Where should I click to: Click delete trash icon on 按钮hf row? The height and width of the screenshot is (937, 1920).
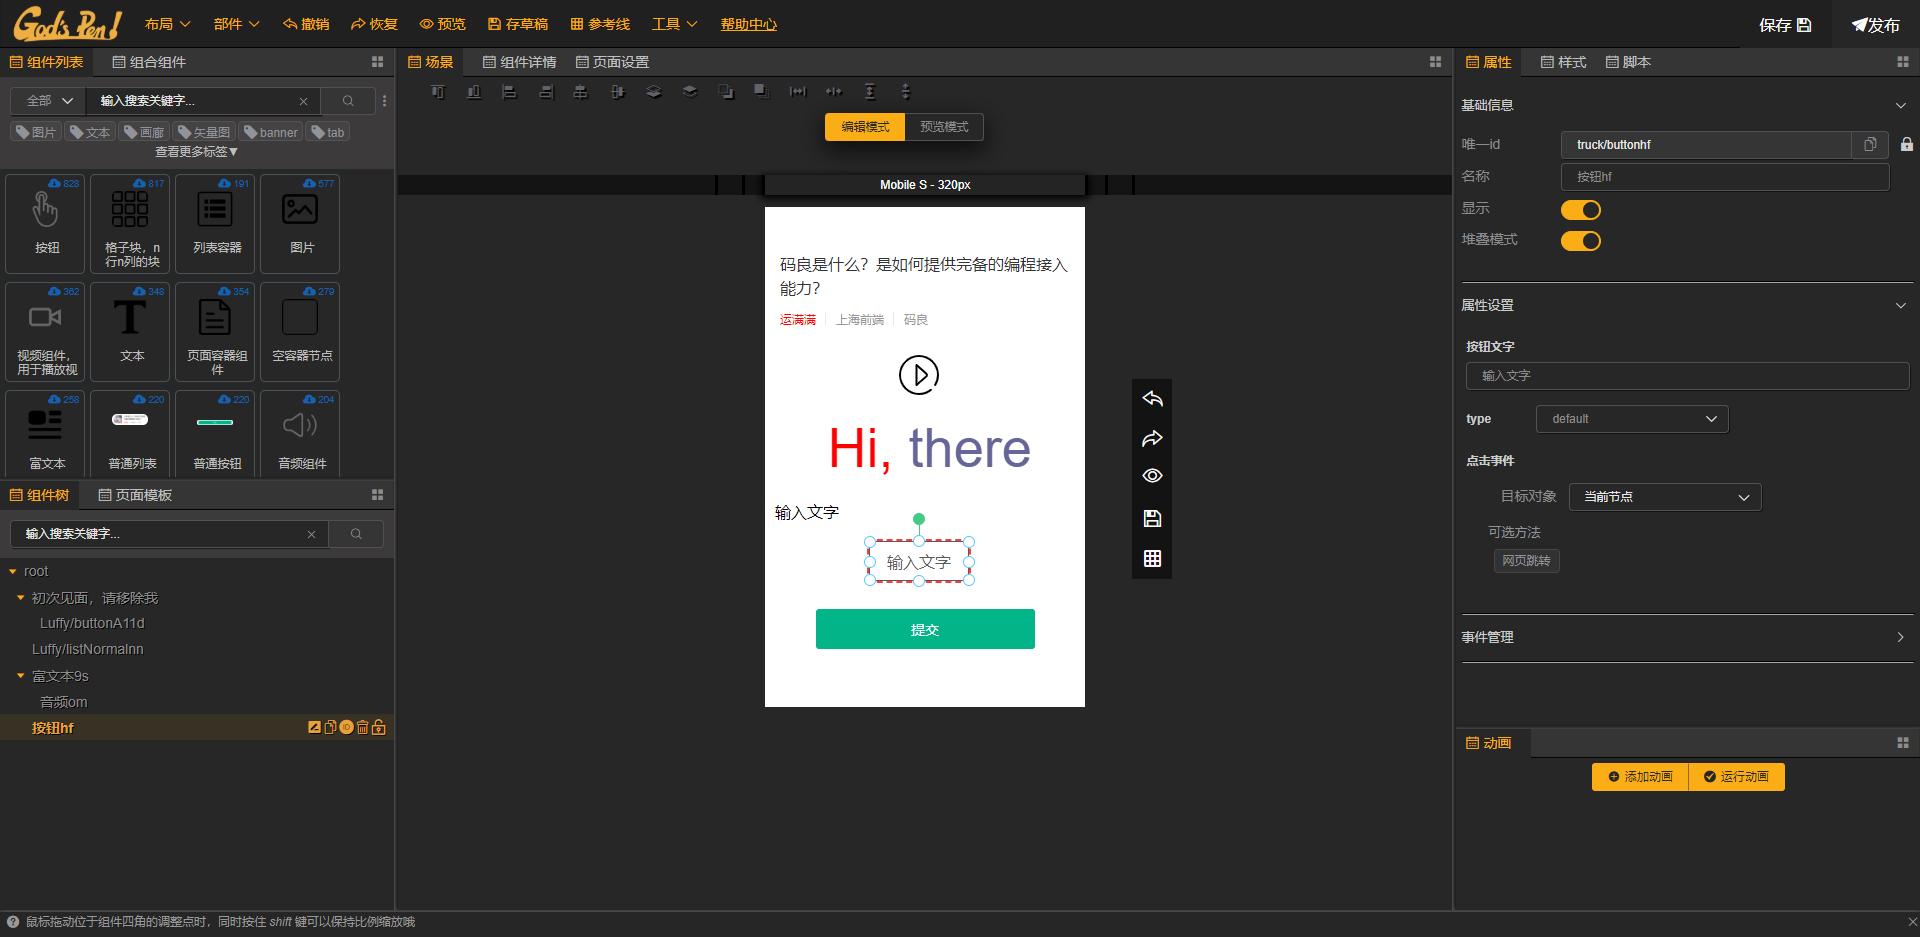pyautogui.click(x=363, y=728)
